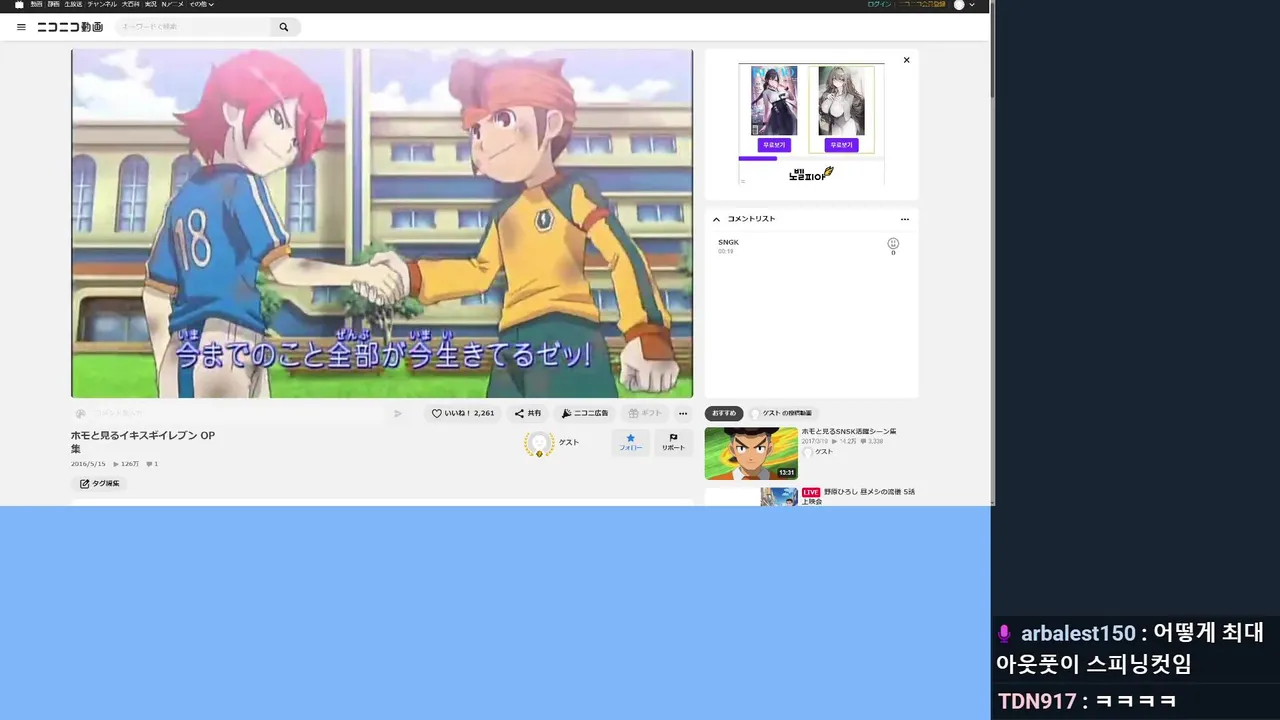Screen dimensions: 1280x720
Task: Close the advertisement with the X icon
Action: point(907,60)
